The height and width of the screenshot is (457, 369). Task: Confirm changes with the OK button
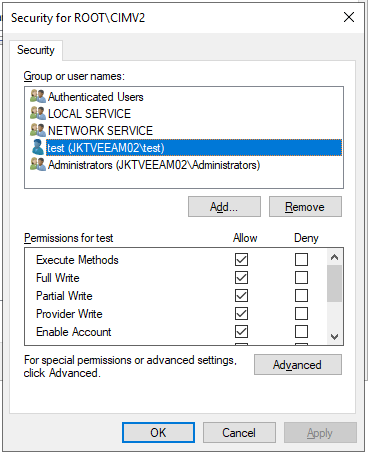click(158, 433)
